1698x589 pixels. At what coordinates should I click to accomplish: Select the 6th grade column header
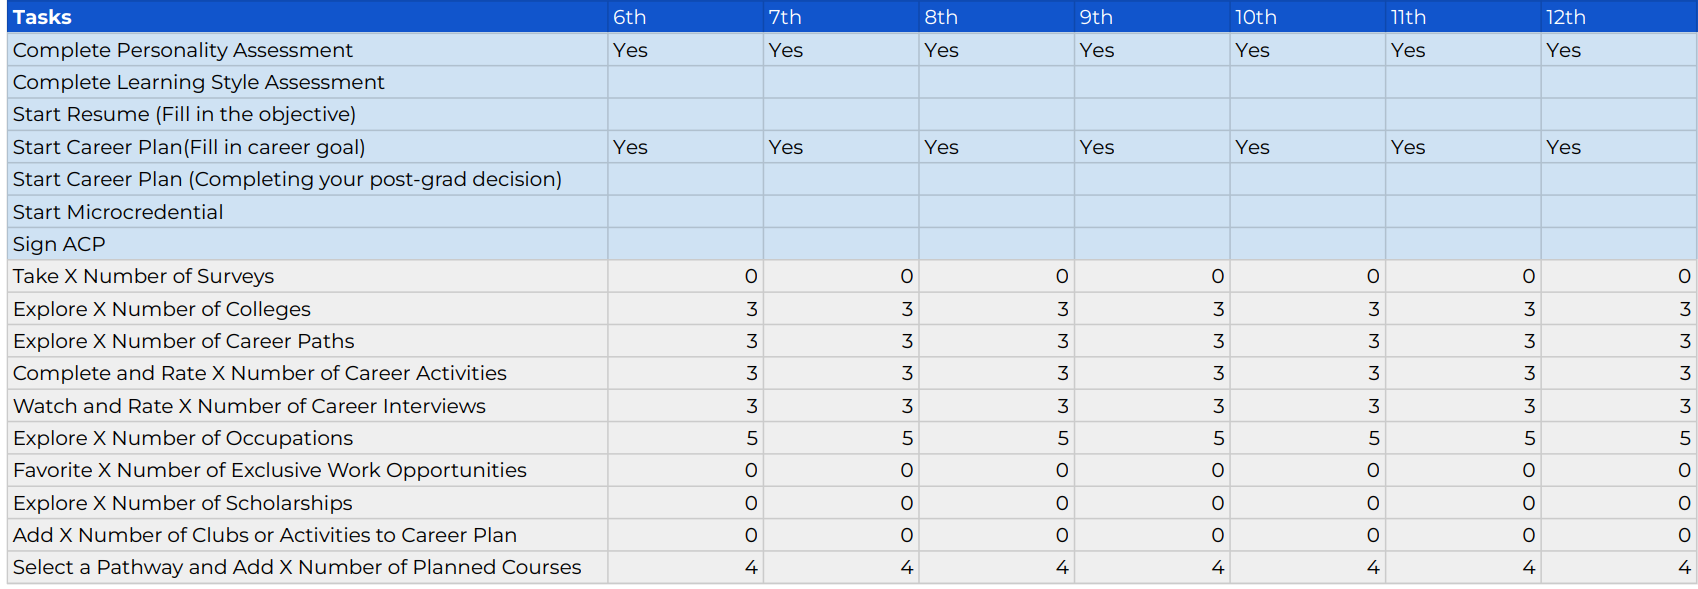click(x=630, y=17)
